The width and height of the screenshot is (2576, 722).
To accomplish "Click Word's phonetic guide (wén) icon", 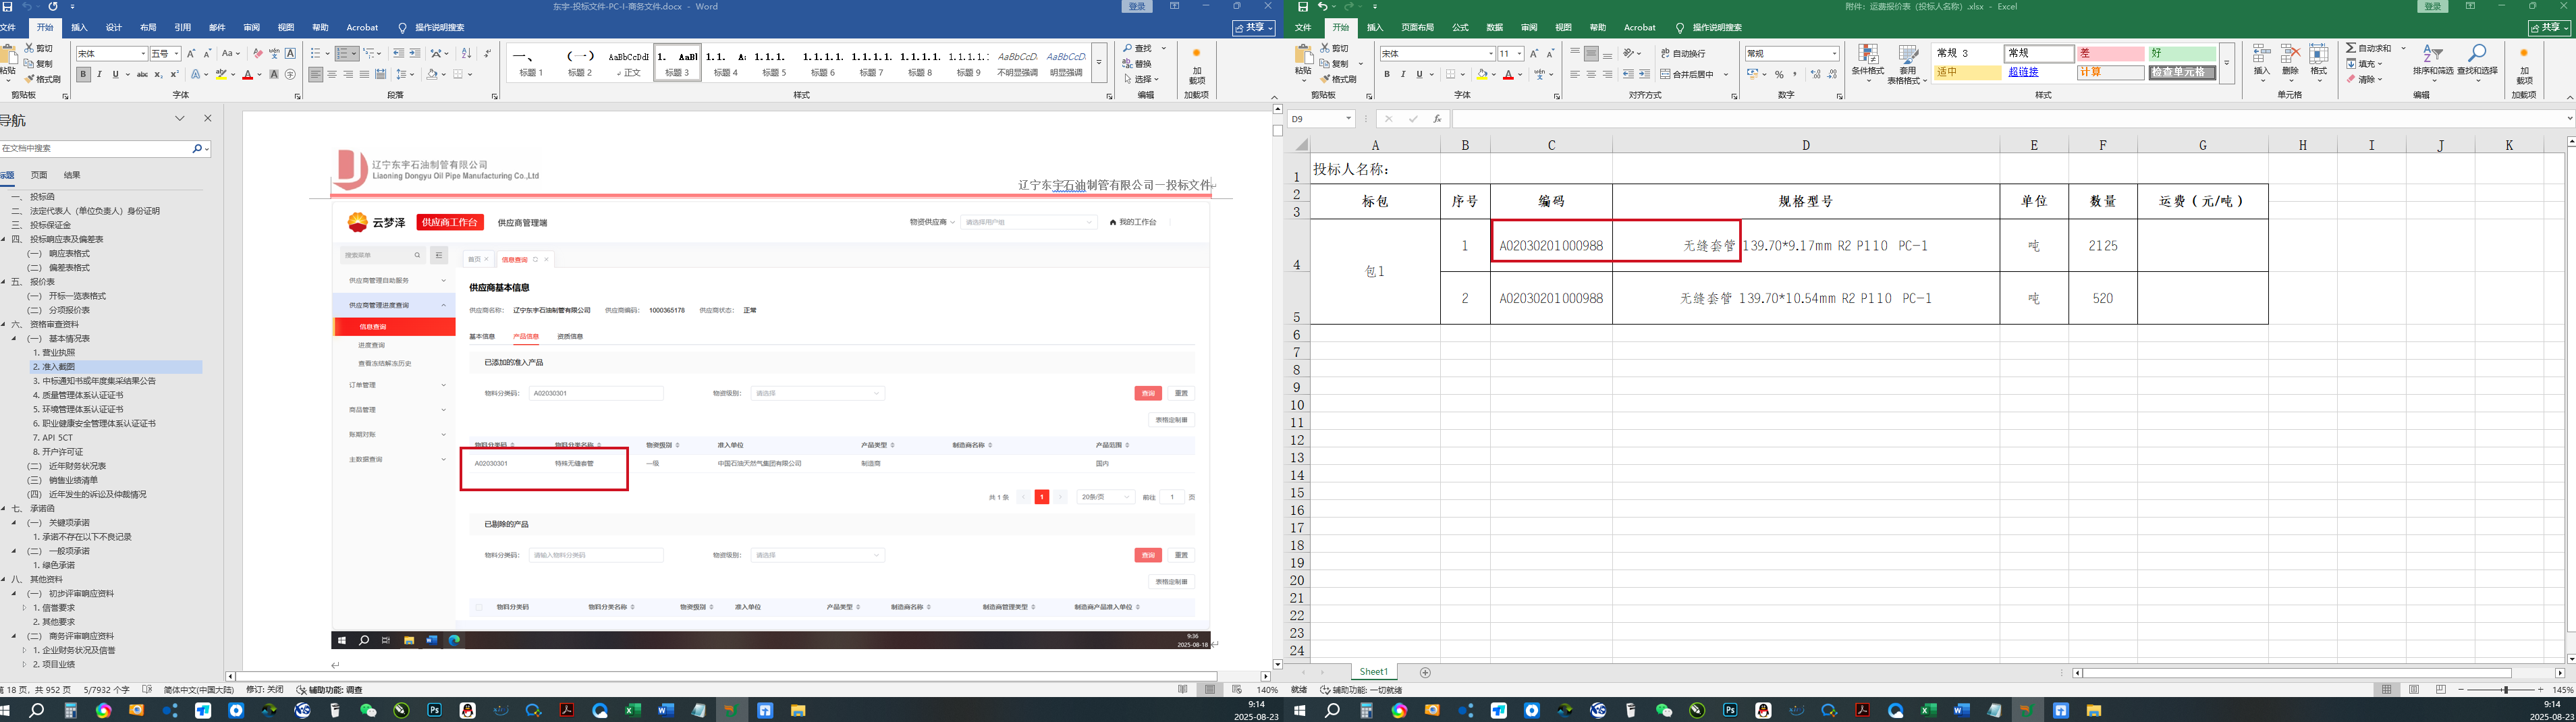I will pyautogui.click(x=274, y=53).
